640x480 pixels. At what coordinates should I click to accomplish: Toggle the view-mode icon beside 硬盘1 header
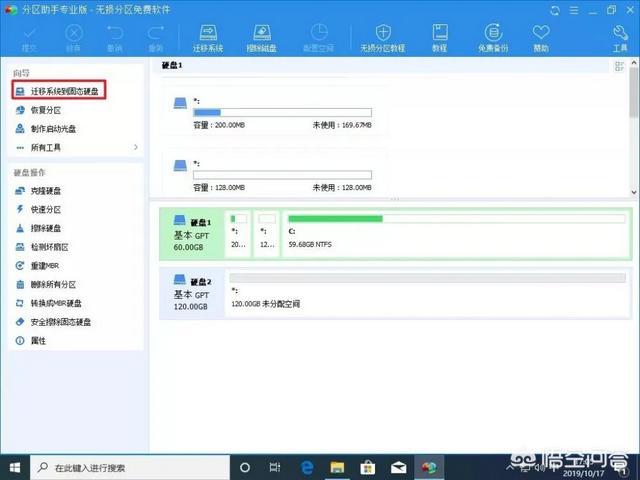[619, 66]
